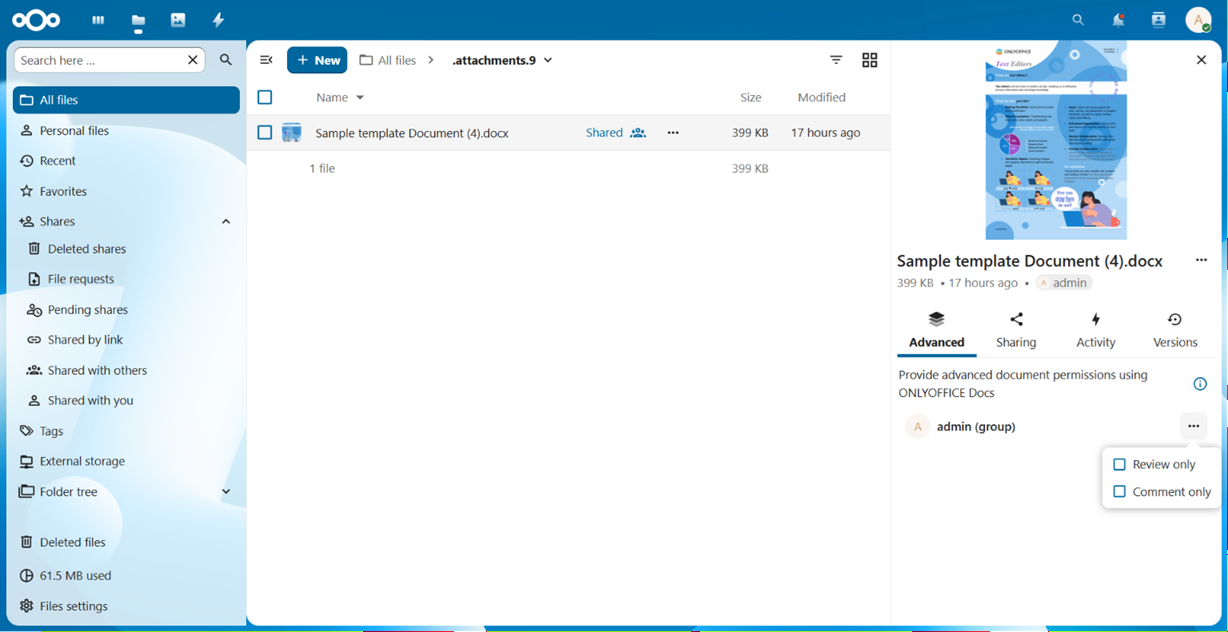The image size is (1228, 632).
Task: Open the Dashboard app icon
Action: (x=98, y=20)
